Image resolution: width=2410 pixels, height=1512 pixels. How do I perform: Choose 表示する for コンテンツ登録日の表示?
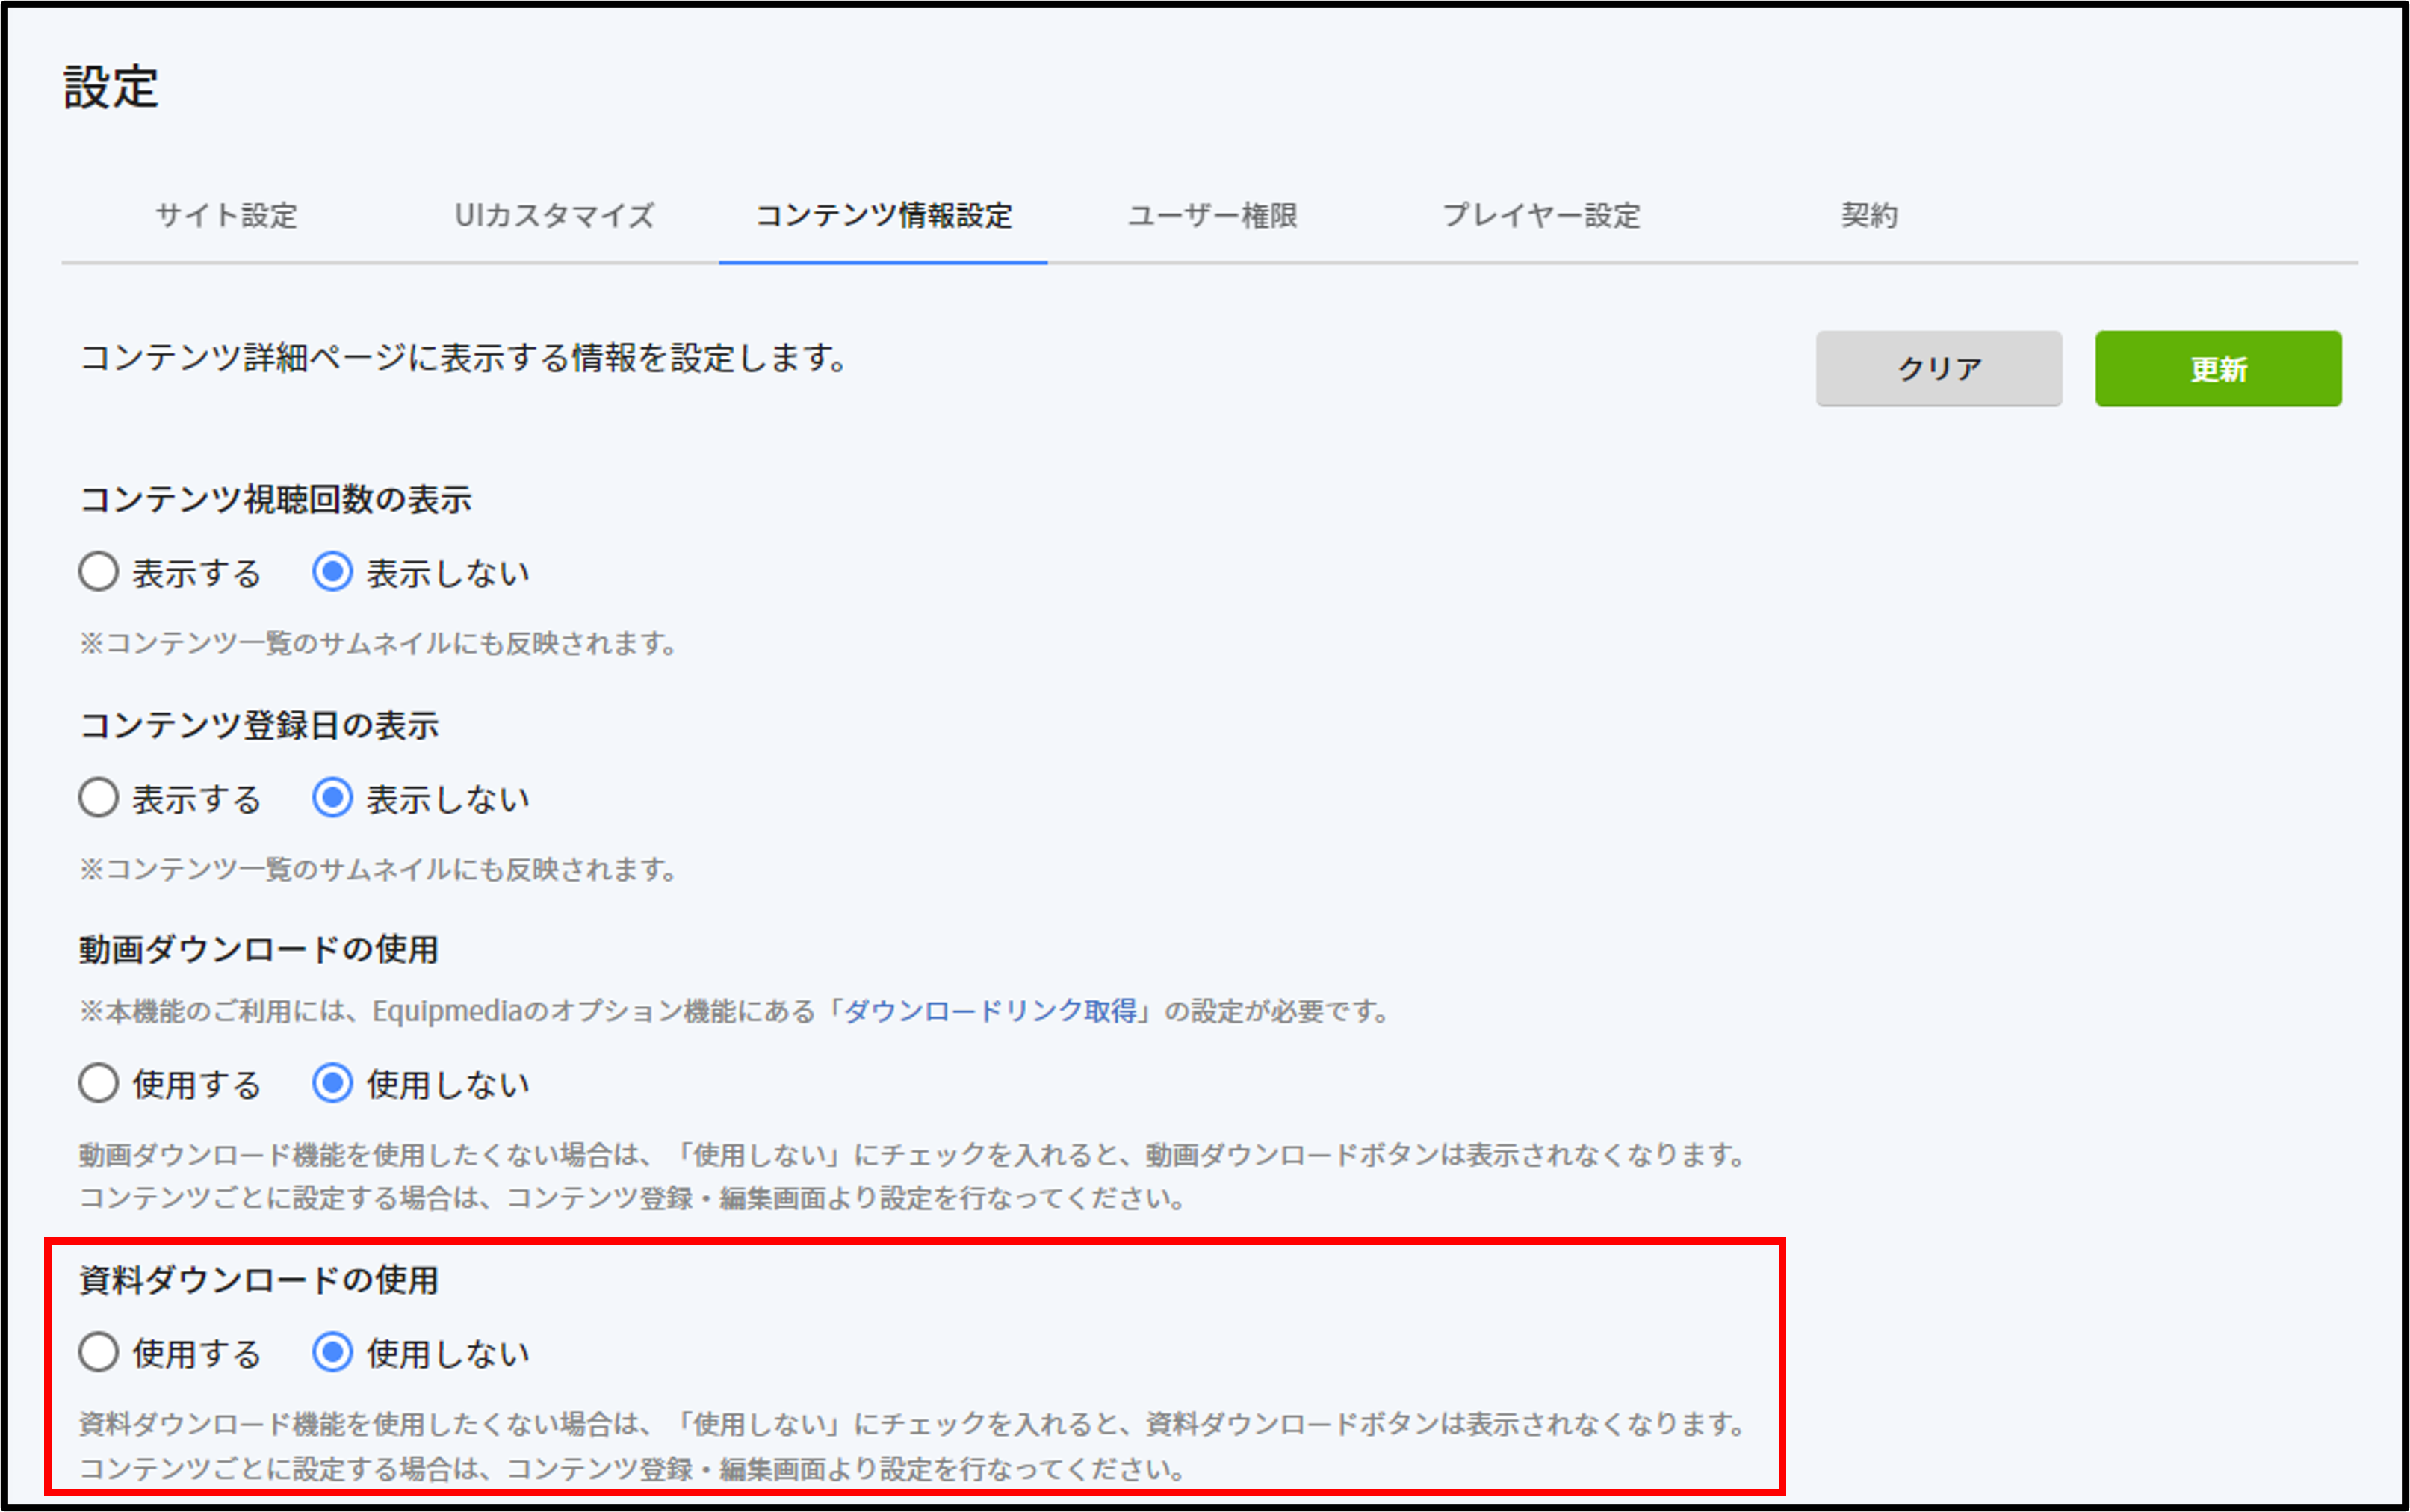coord(99,798)
